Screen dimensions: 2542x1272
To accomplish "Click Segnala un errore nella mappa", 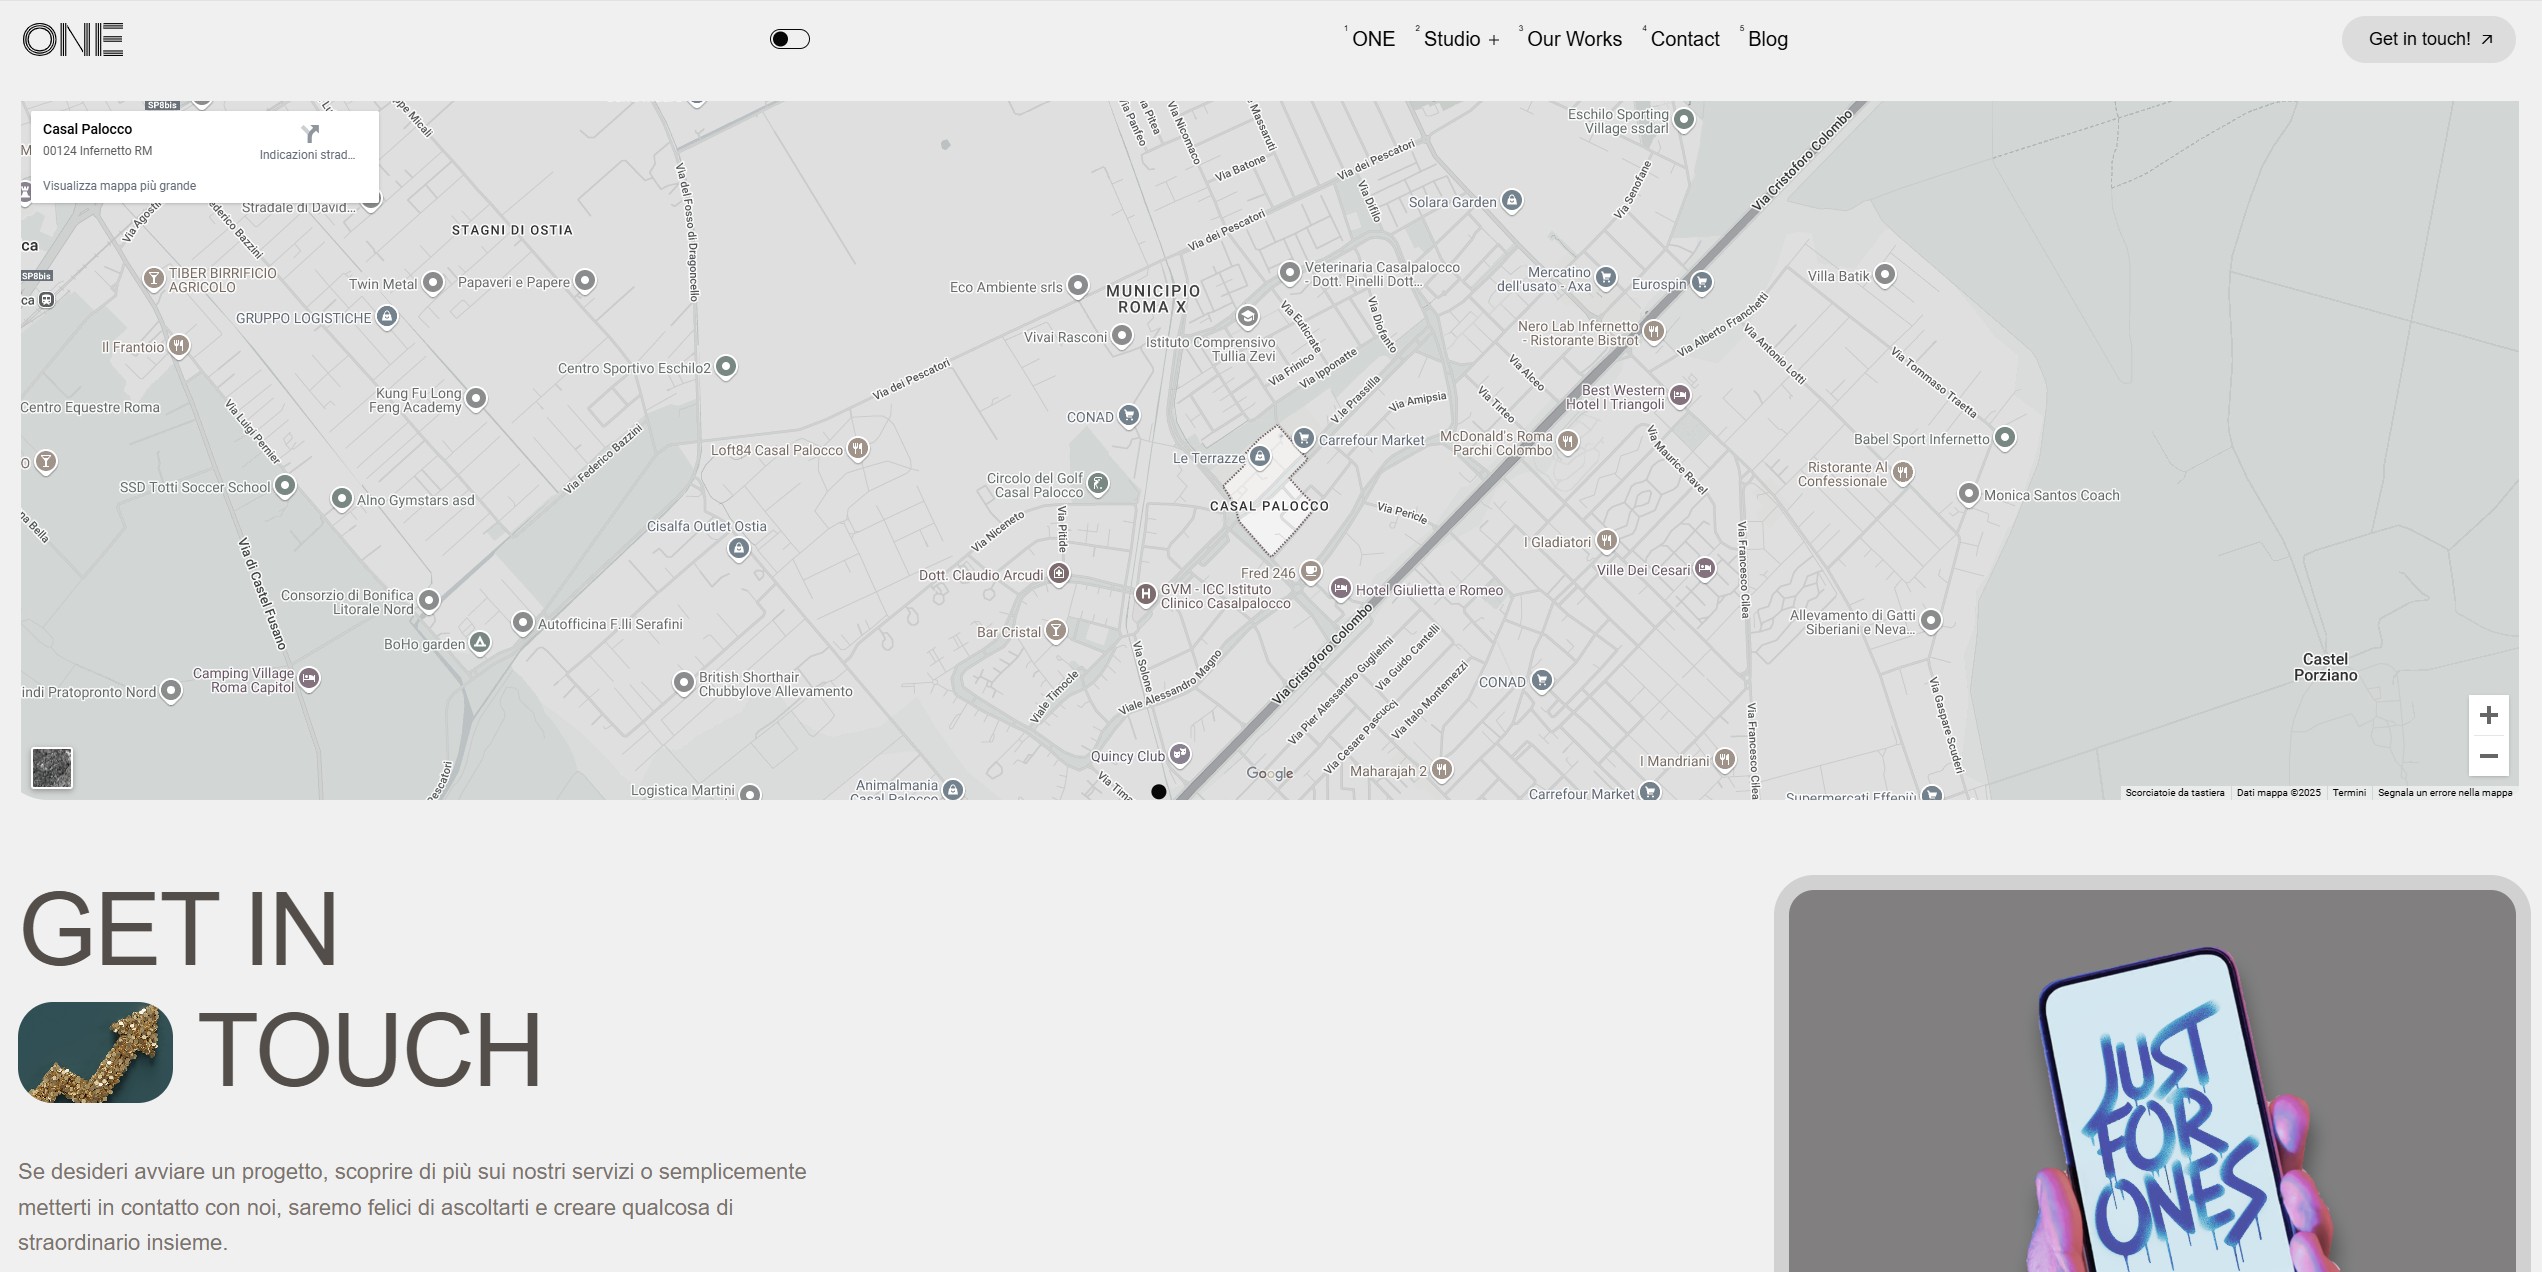I will tap(2445, 793).
